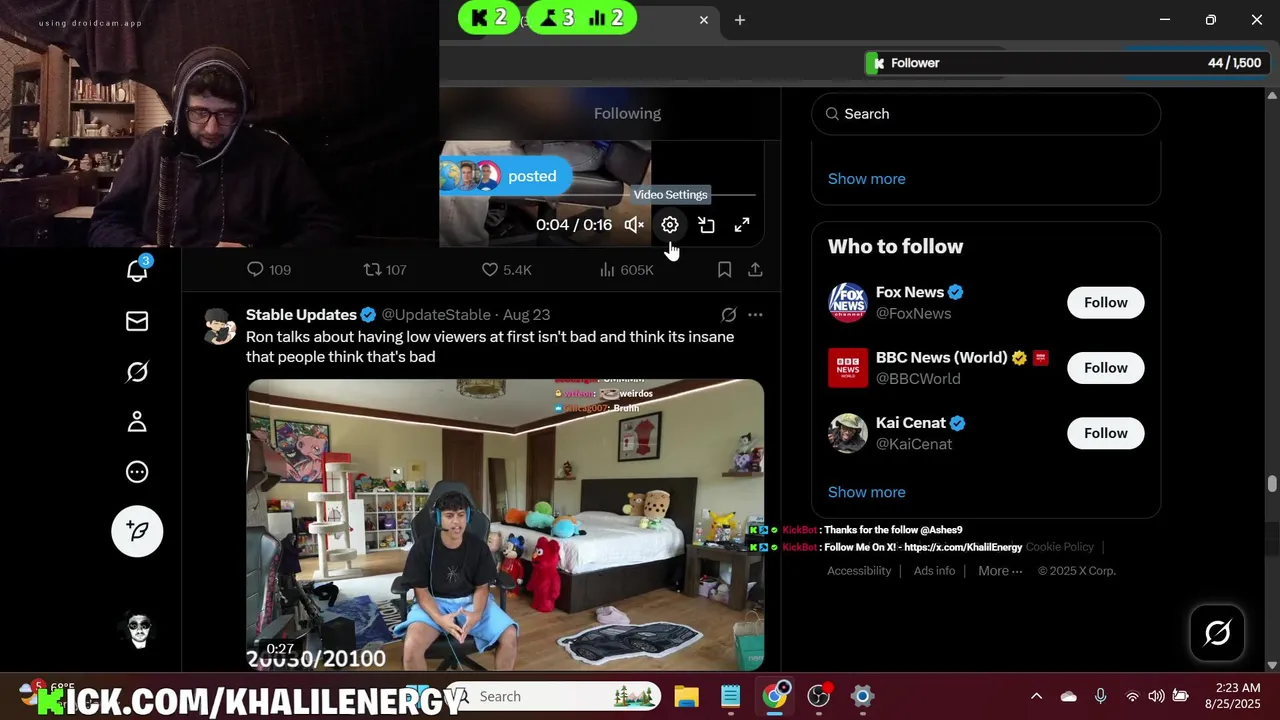Open the Ads info footer link

[934, 571]
